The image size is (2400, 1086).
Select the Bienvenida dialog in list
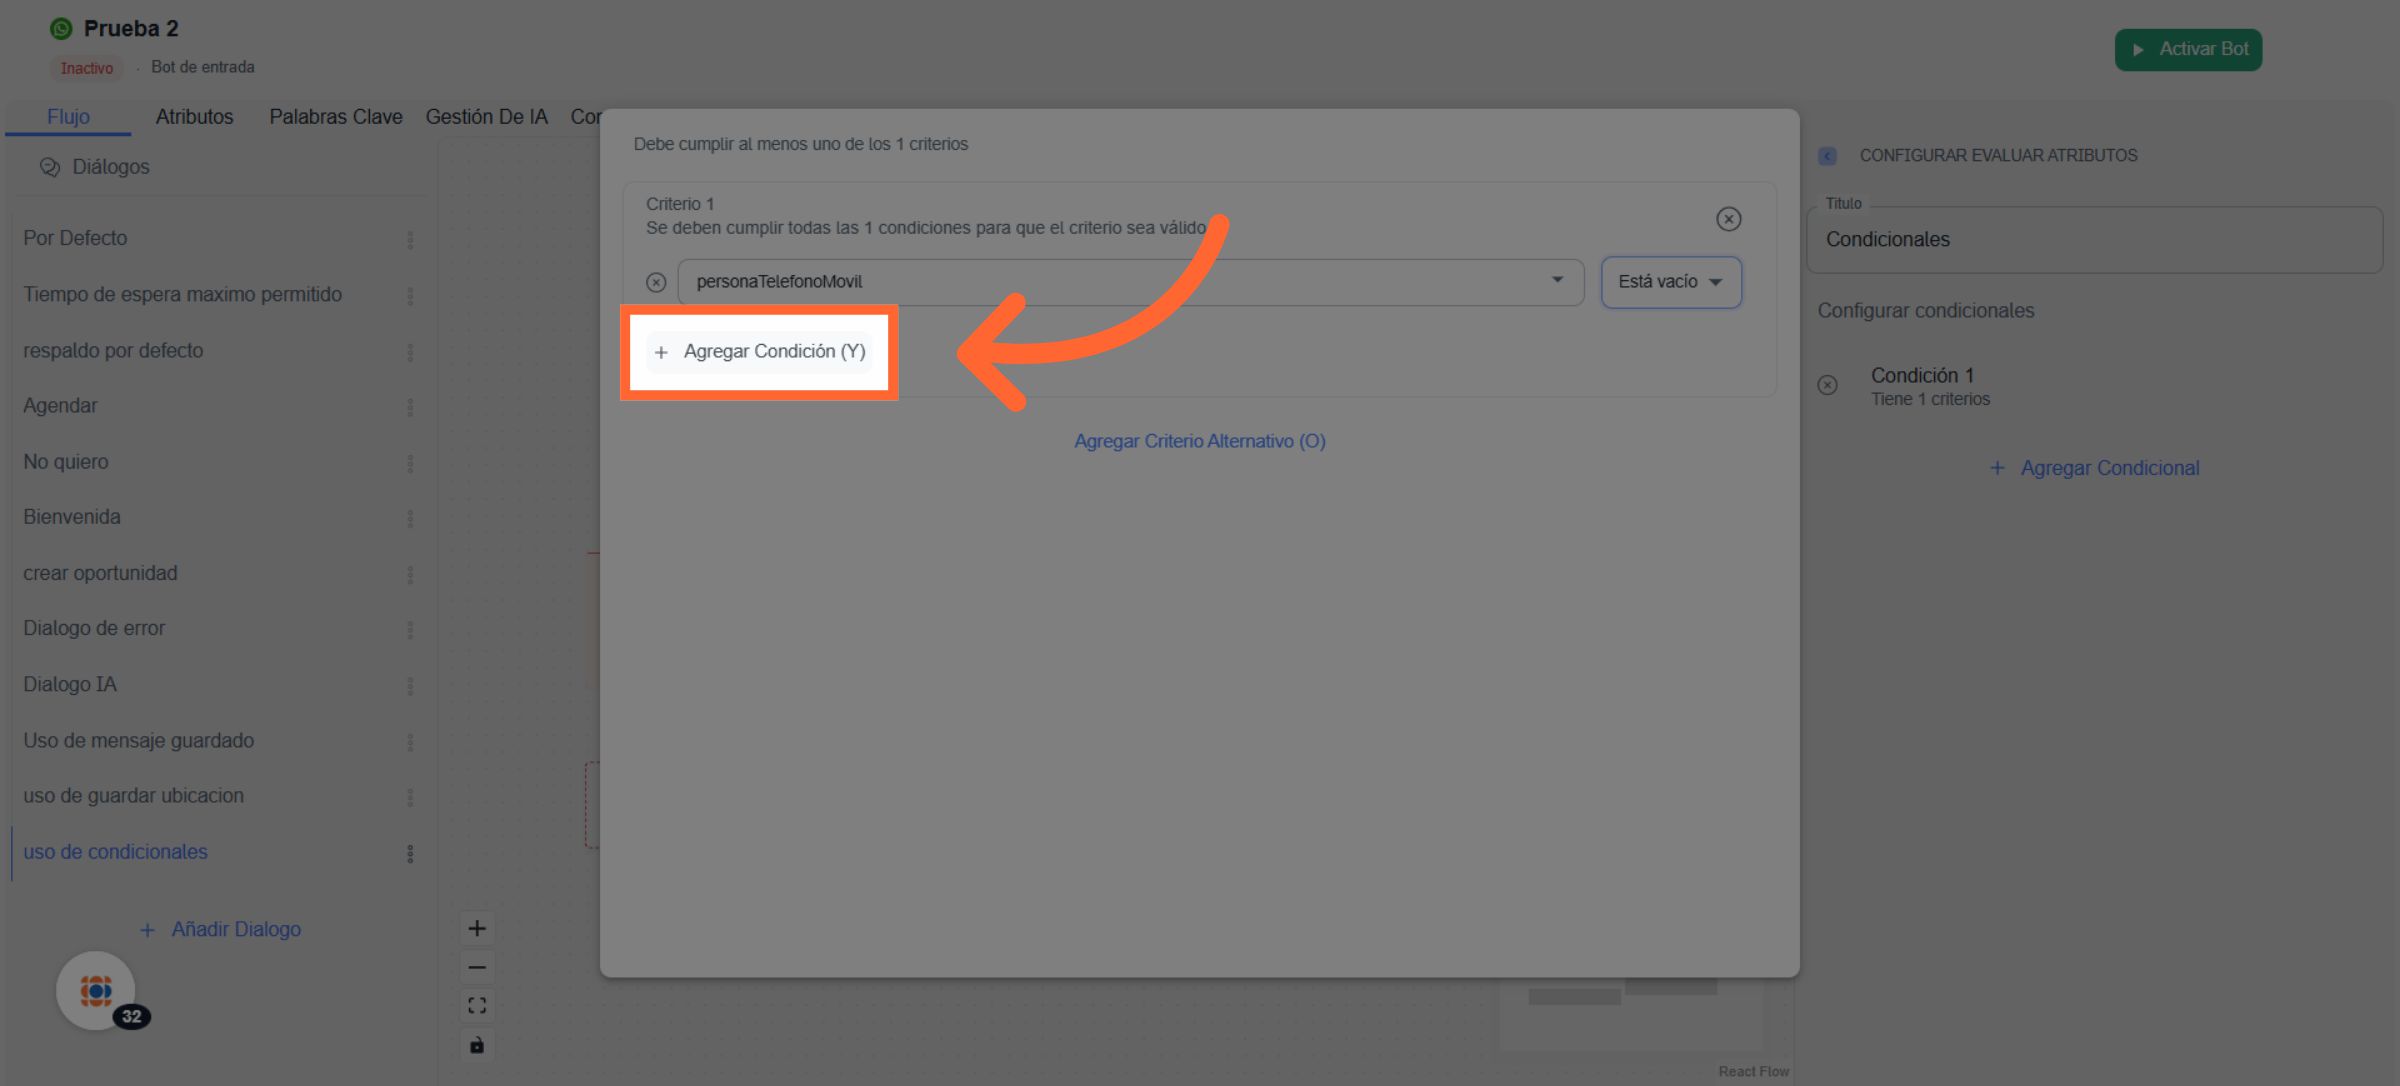(72, 517)
